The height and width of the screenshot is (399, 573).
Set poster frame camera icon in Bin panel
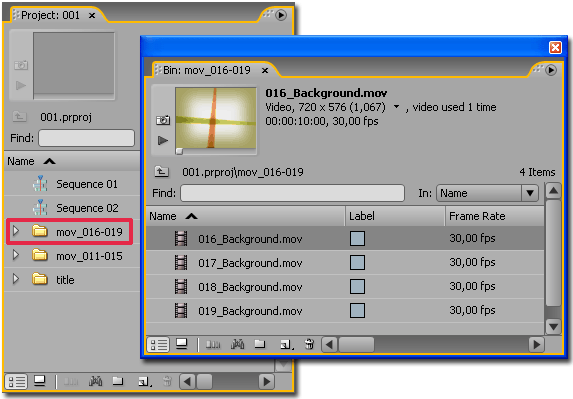(x=163, y=120)
